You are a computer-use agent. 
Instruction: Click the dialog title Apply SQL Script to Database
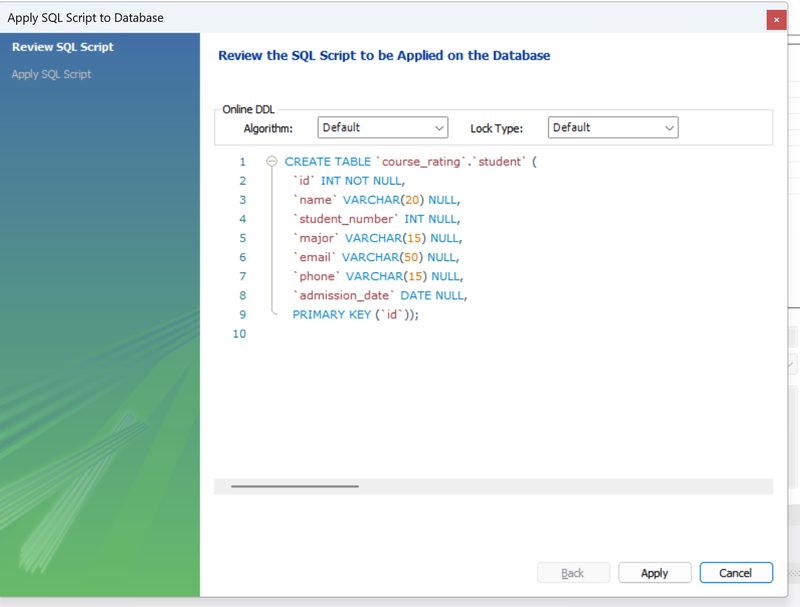(x=85, y=18)
